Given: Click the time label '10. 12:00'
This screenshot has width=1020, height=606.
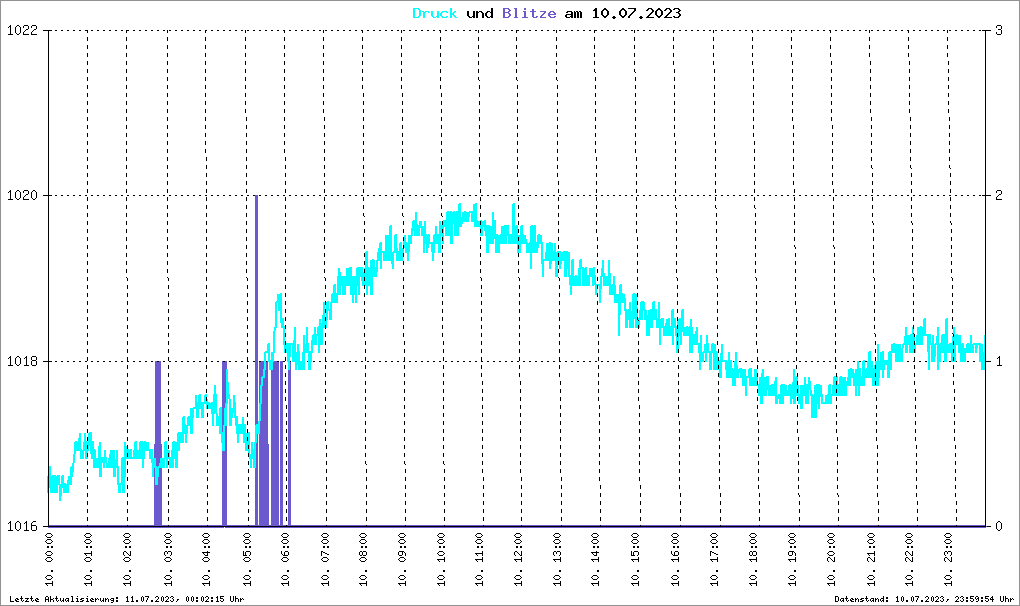Looking at the screenshot, I should tap(518, 559).
